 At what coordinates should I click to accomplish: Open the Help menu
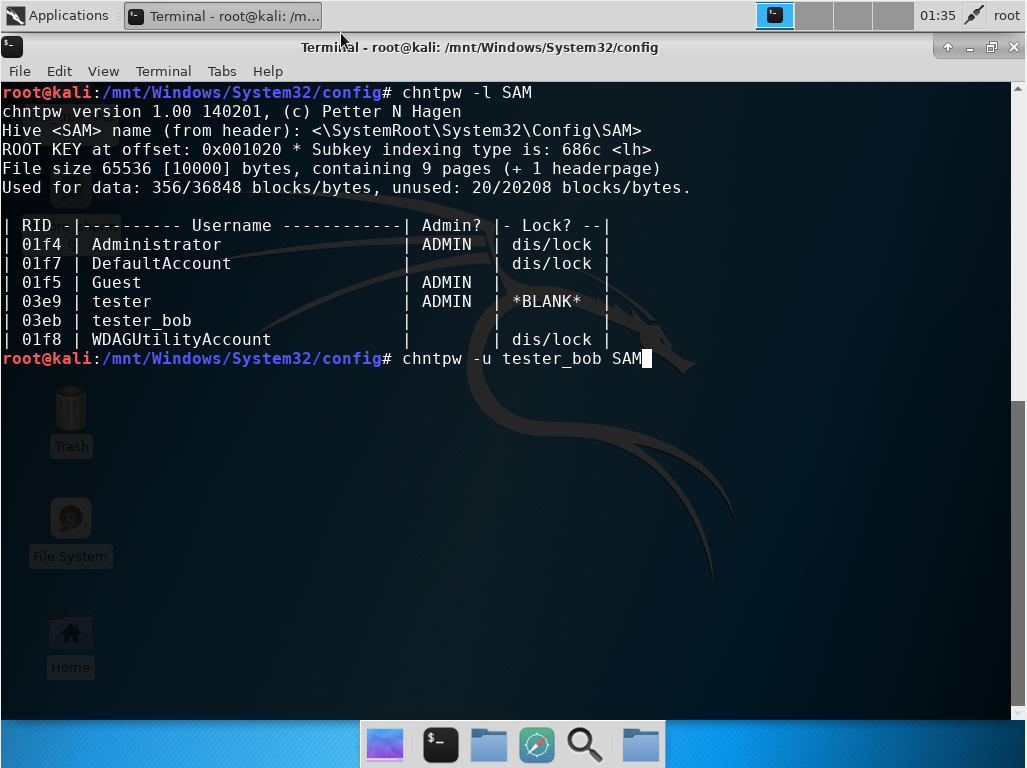coord(267,71)
